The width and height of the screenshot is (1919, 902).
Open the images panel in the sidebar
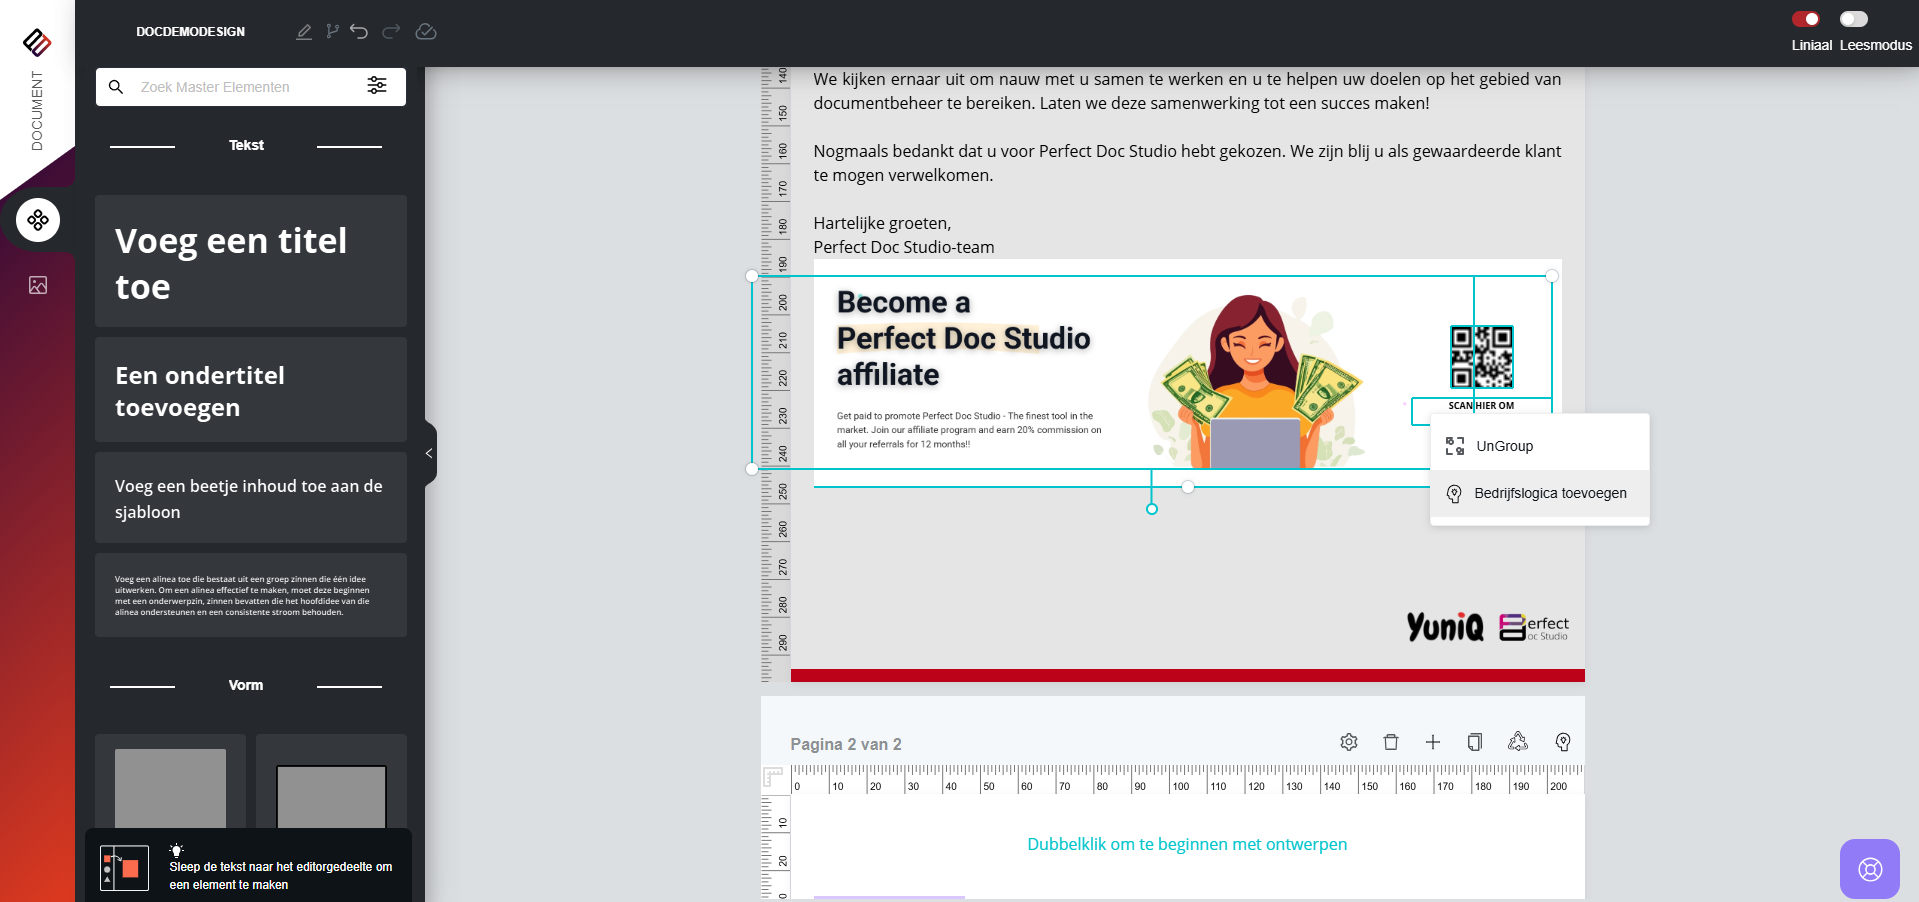(x=38, y=285)
